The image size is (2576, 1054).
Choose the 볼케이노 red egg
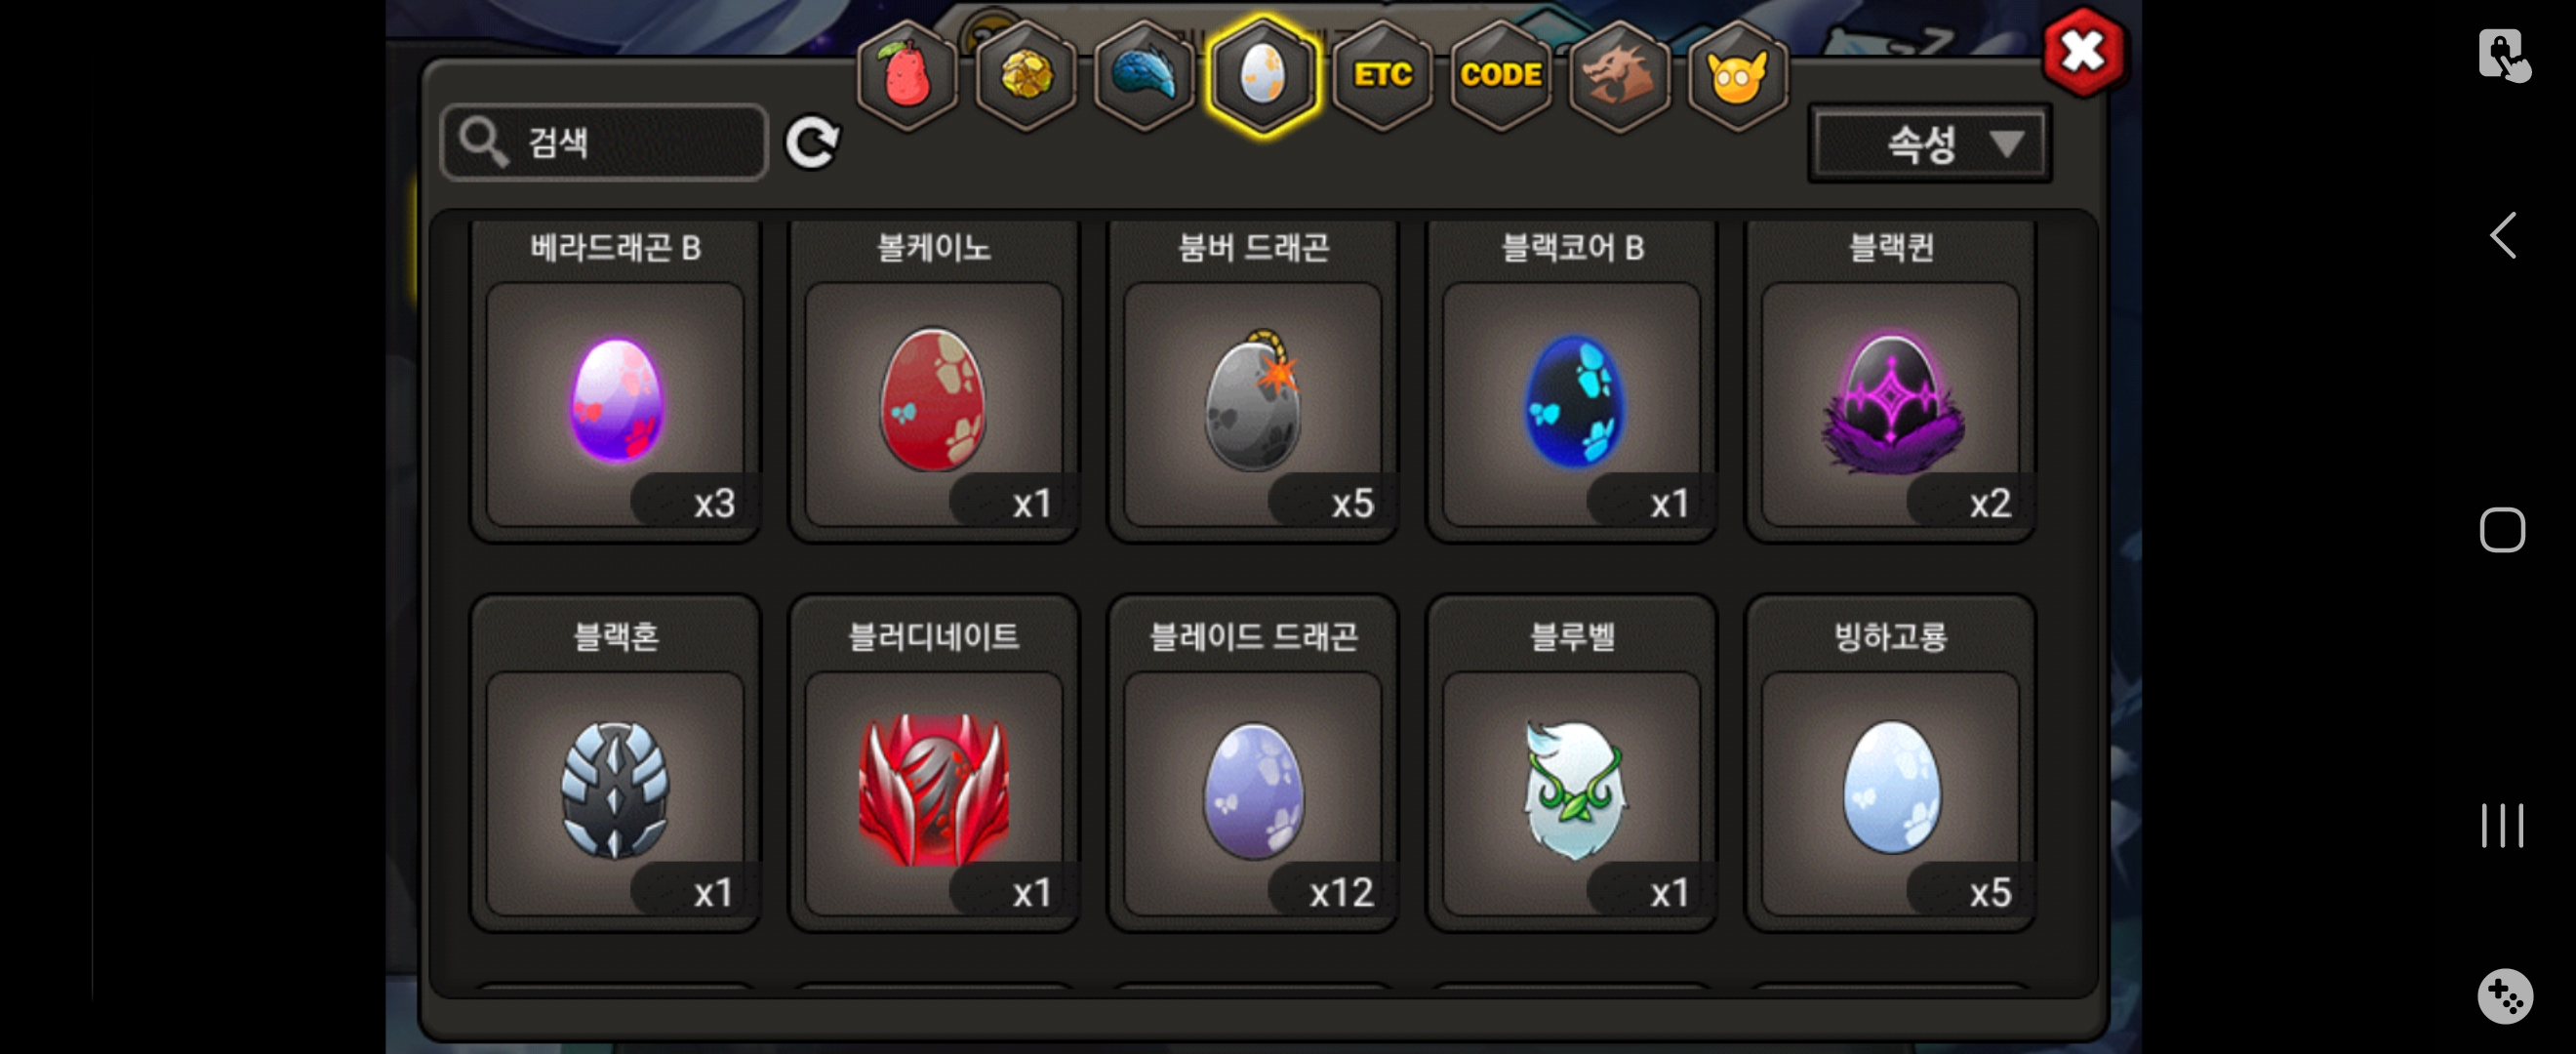pos(934,381)
